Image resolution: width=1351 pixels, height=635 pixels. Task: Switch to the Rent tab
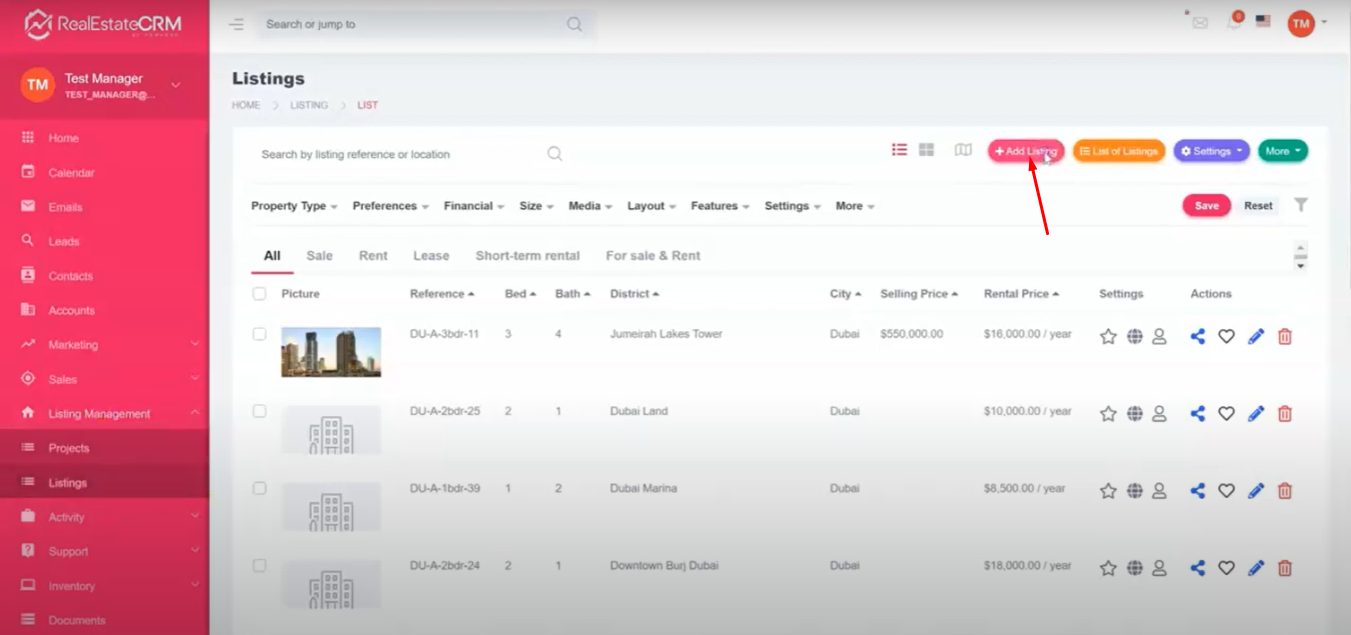[x=373, y=256]
